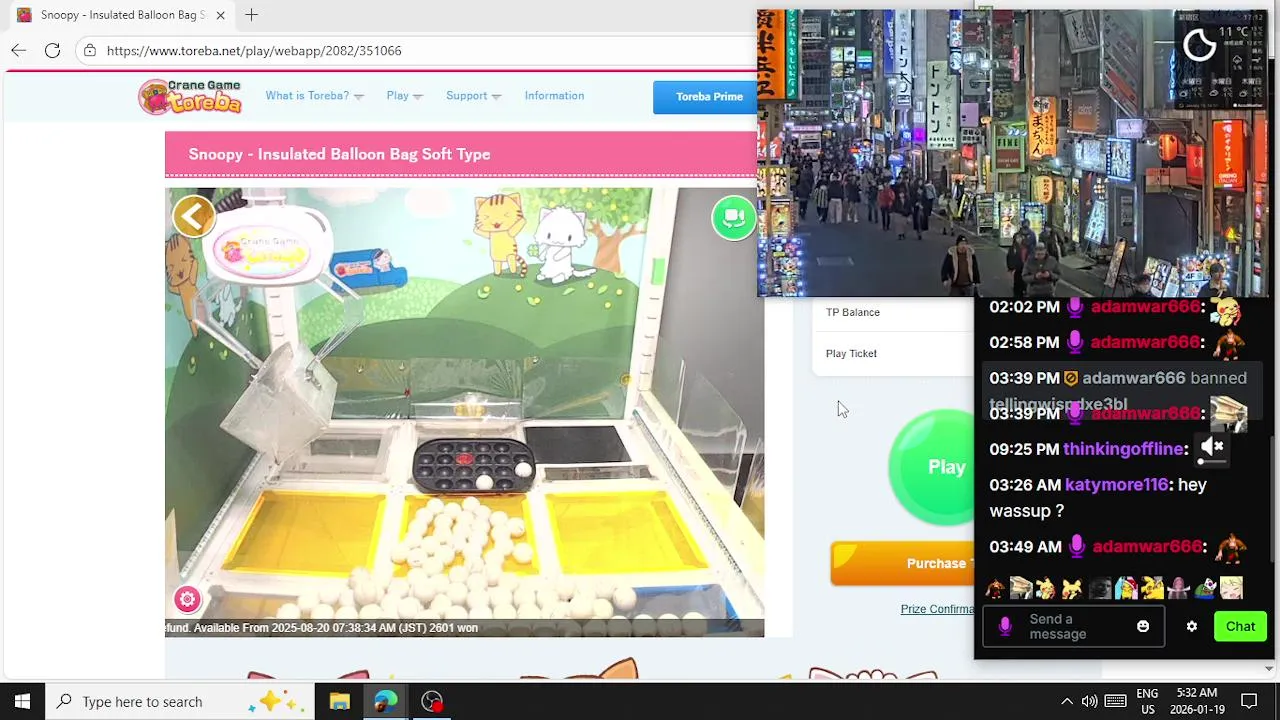Click the crane game live video feed

pyautogui.click(x=464, y=412)
